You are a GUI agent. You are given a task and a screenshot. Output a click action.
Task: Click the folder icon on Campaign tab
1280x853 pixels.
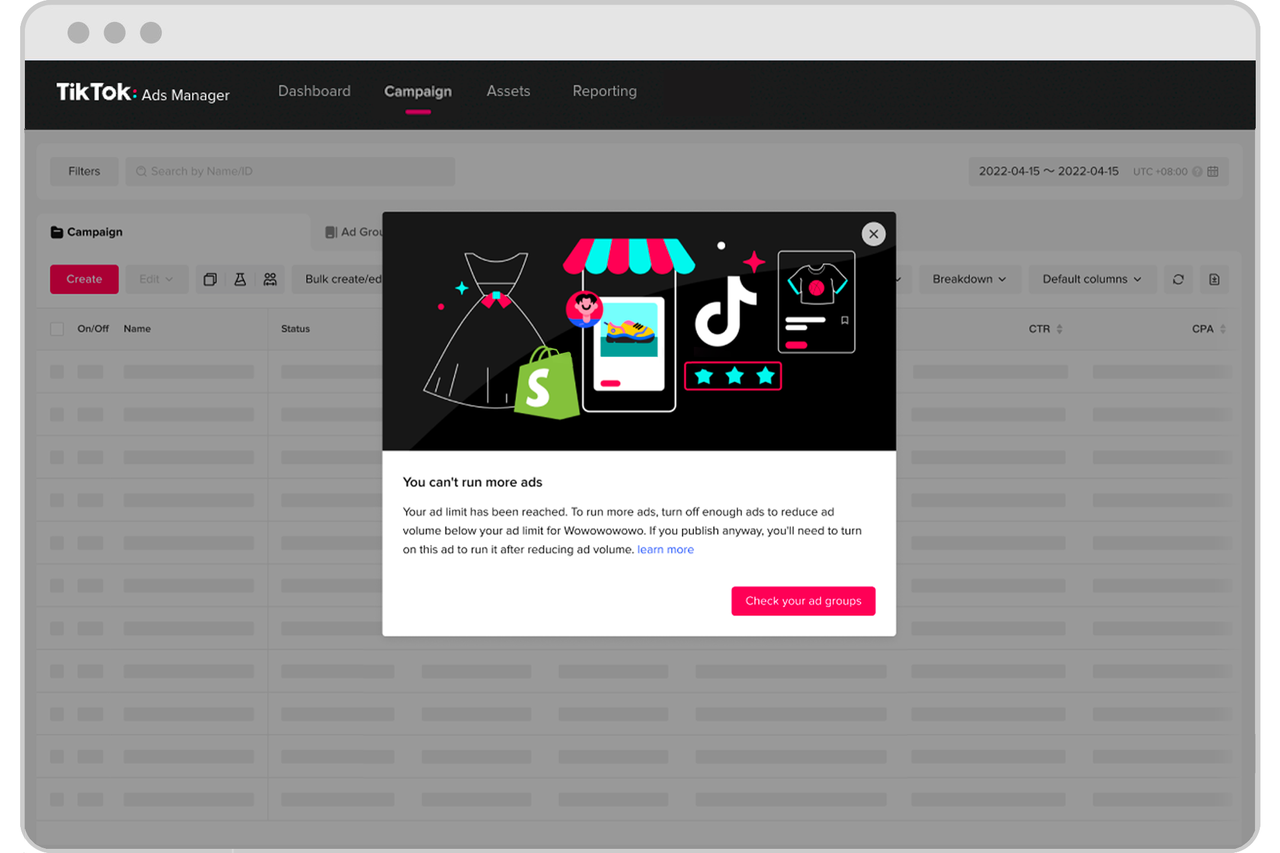[x=57, y=232]
